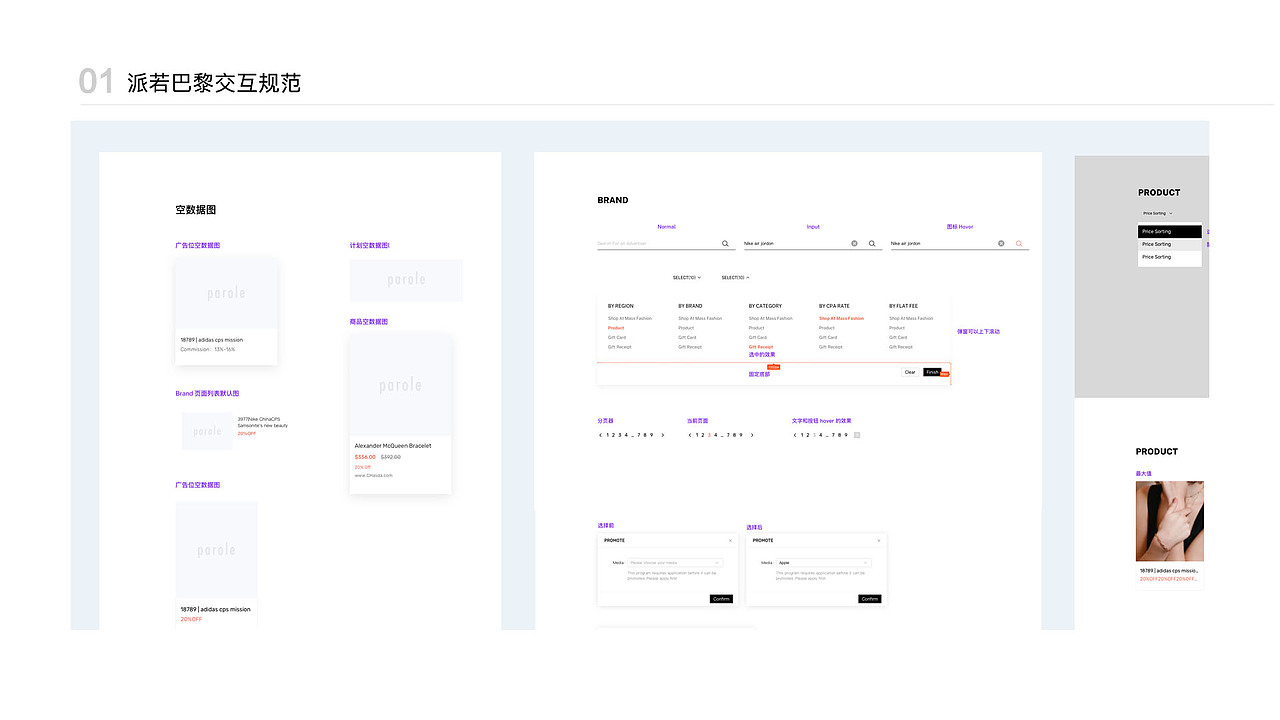
Task: Select highlighted 'Product' under BY REGION
Action: [616, 328]
